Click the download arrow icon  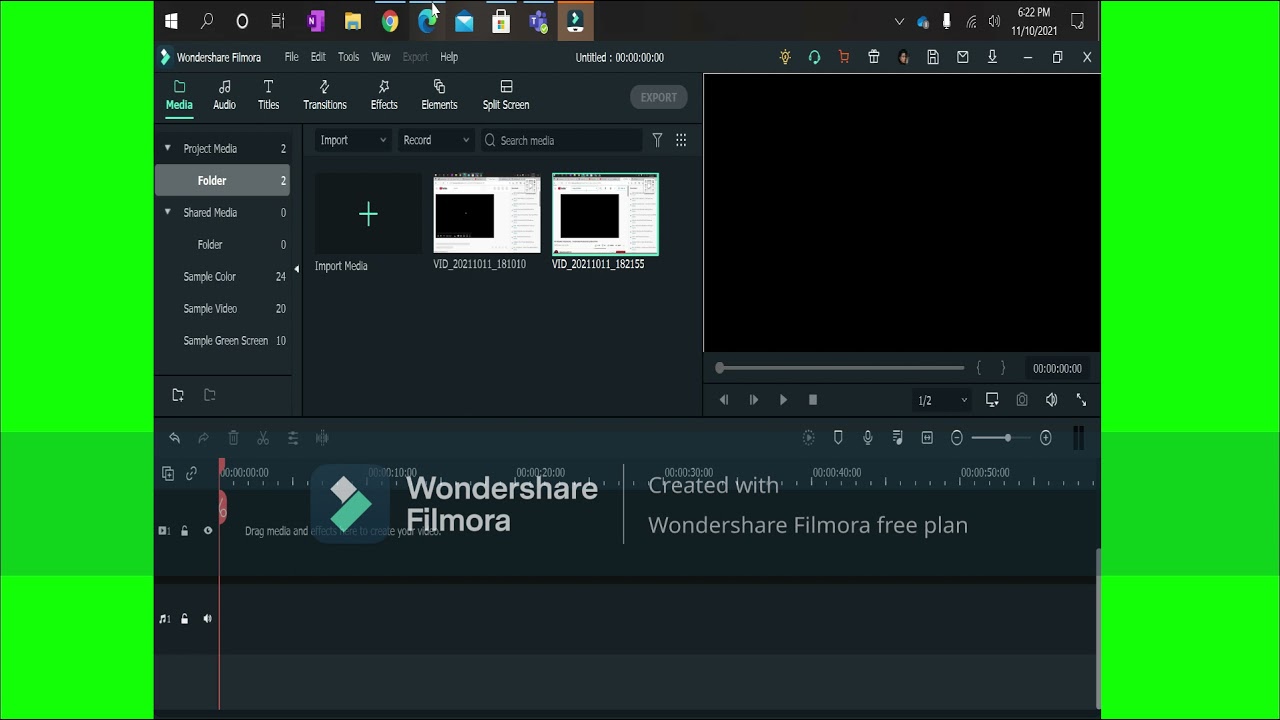(992, 57)
